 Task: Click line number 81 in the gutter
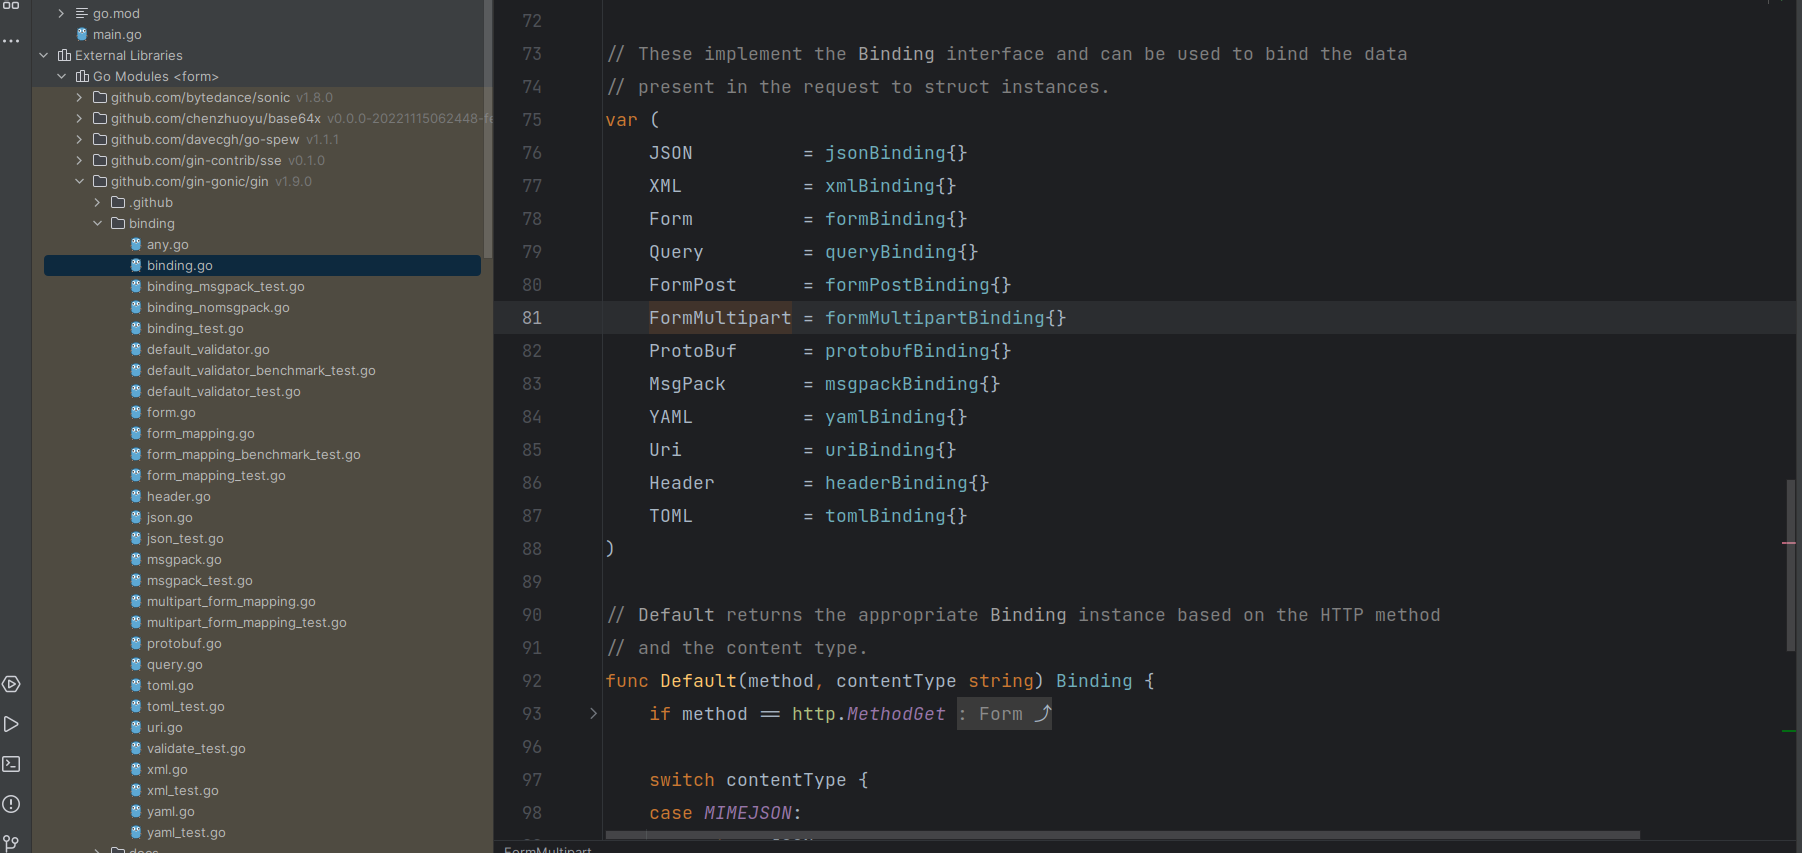[x=532, y=318]
